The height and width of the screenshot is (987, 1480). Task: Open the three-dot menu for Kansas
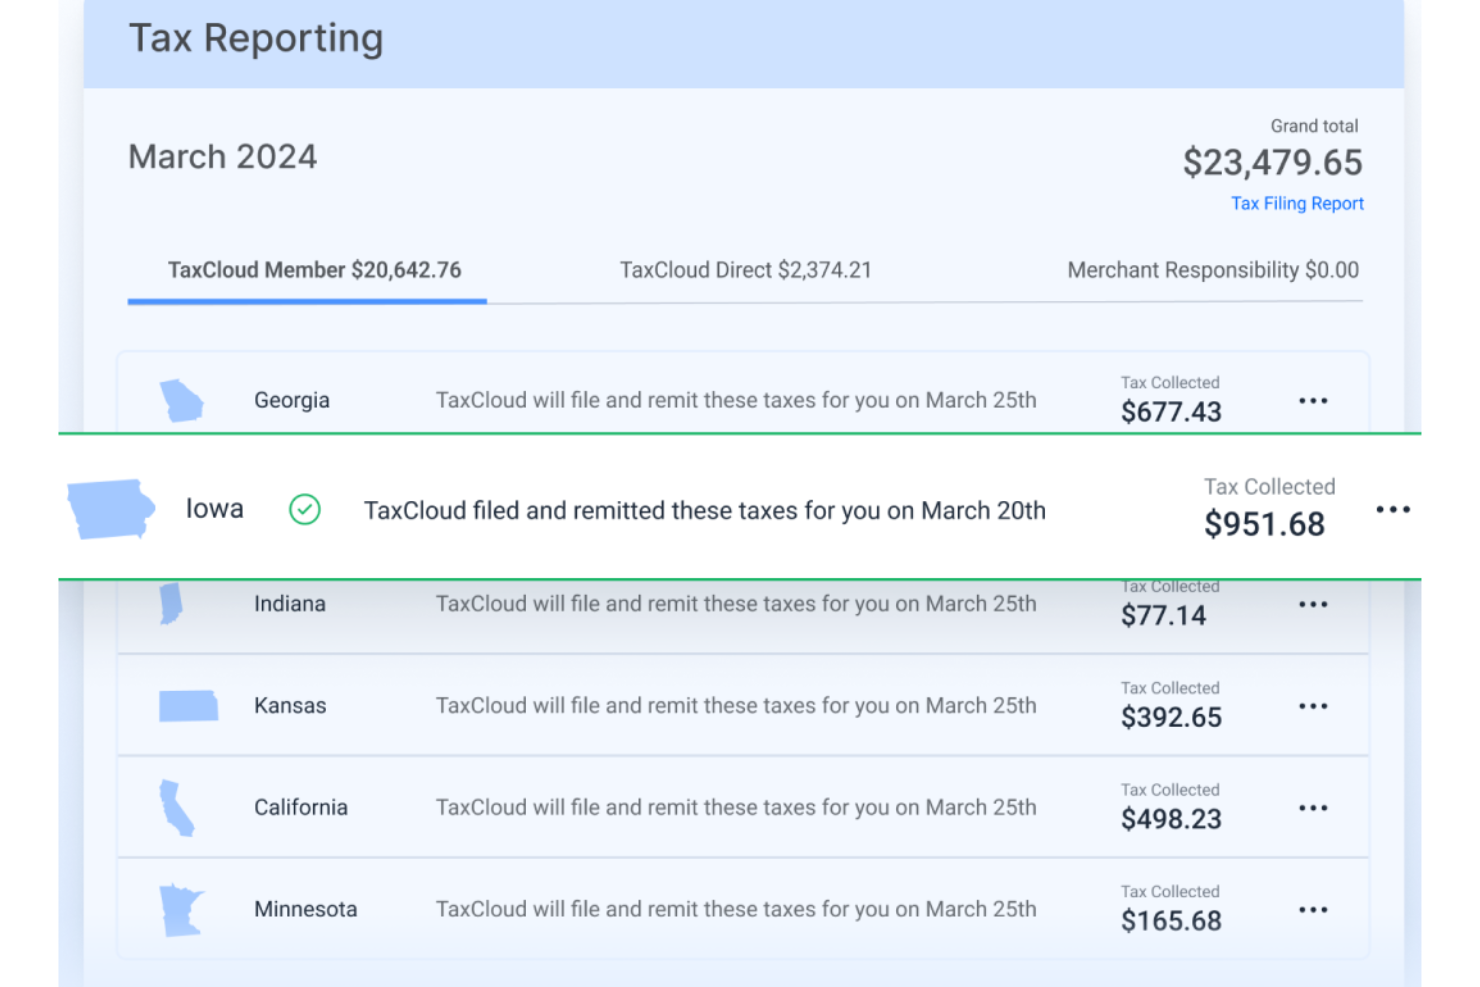tap(1313, 705)
